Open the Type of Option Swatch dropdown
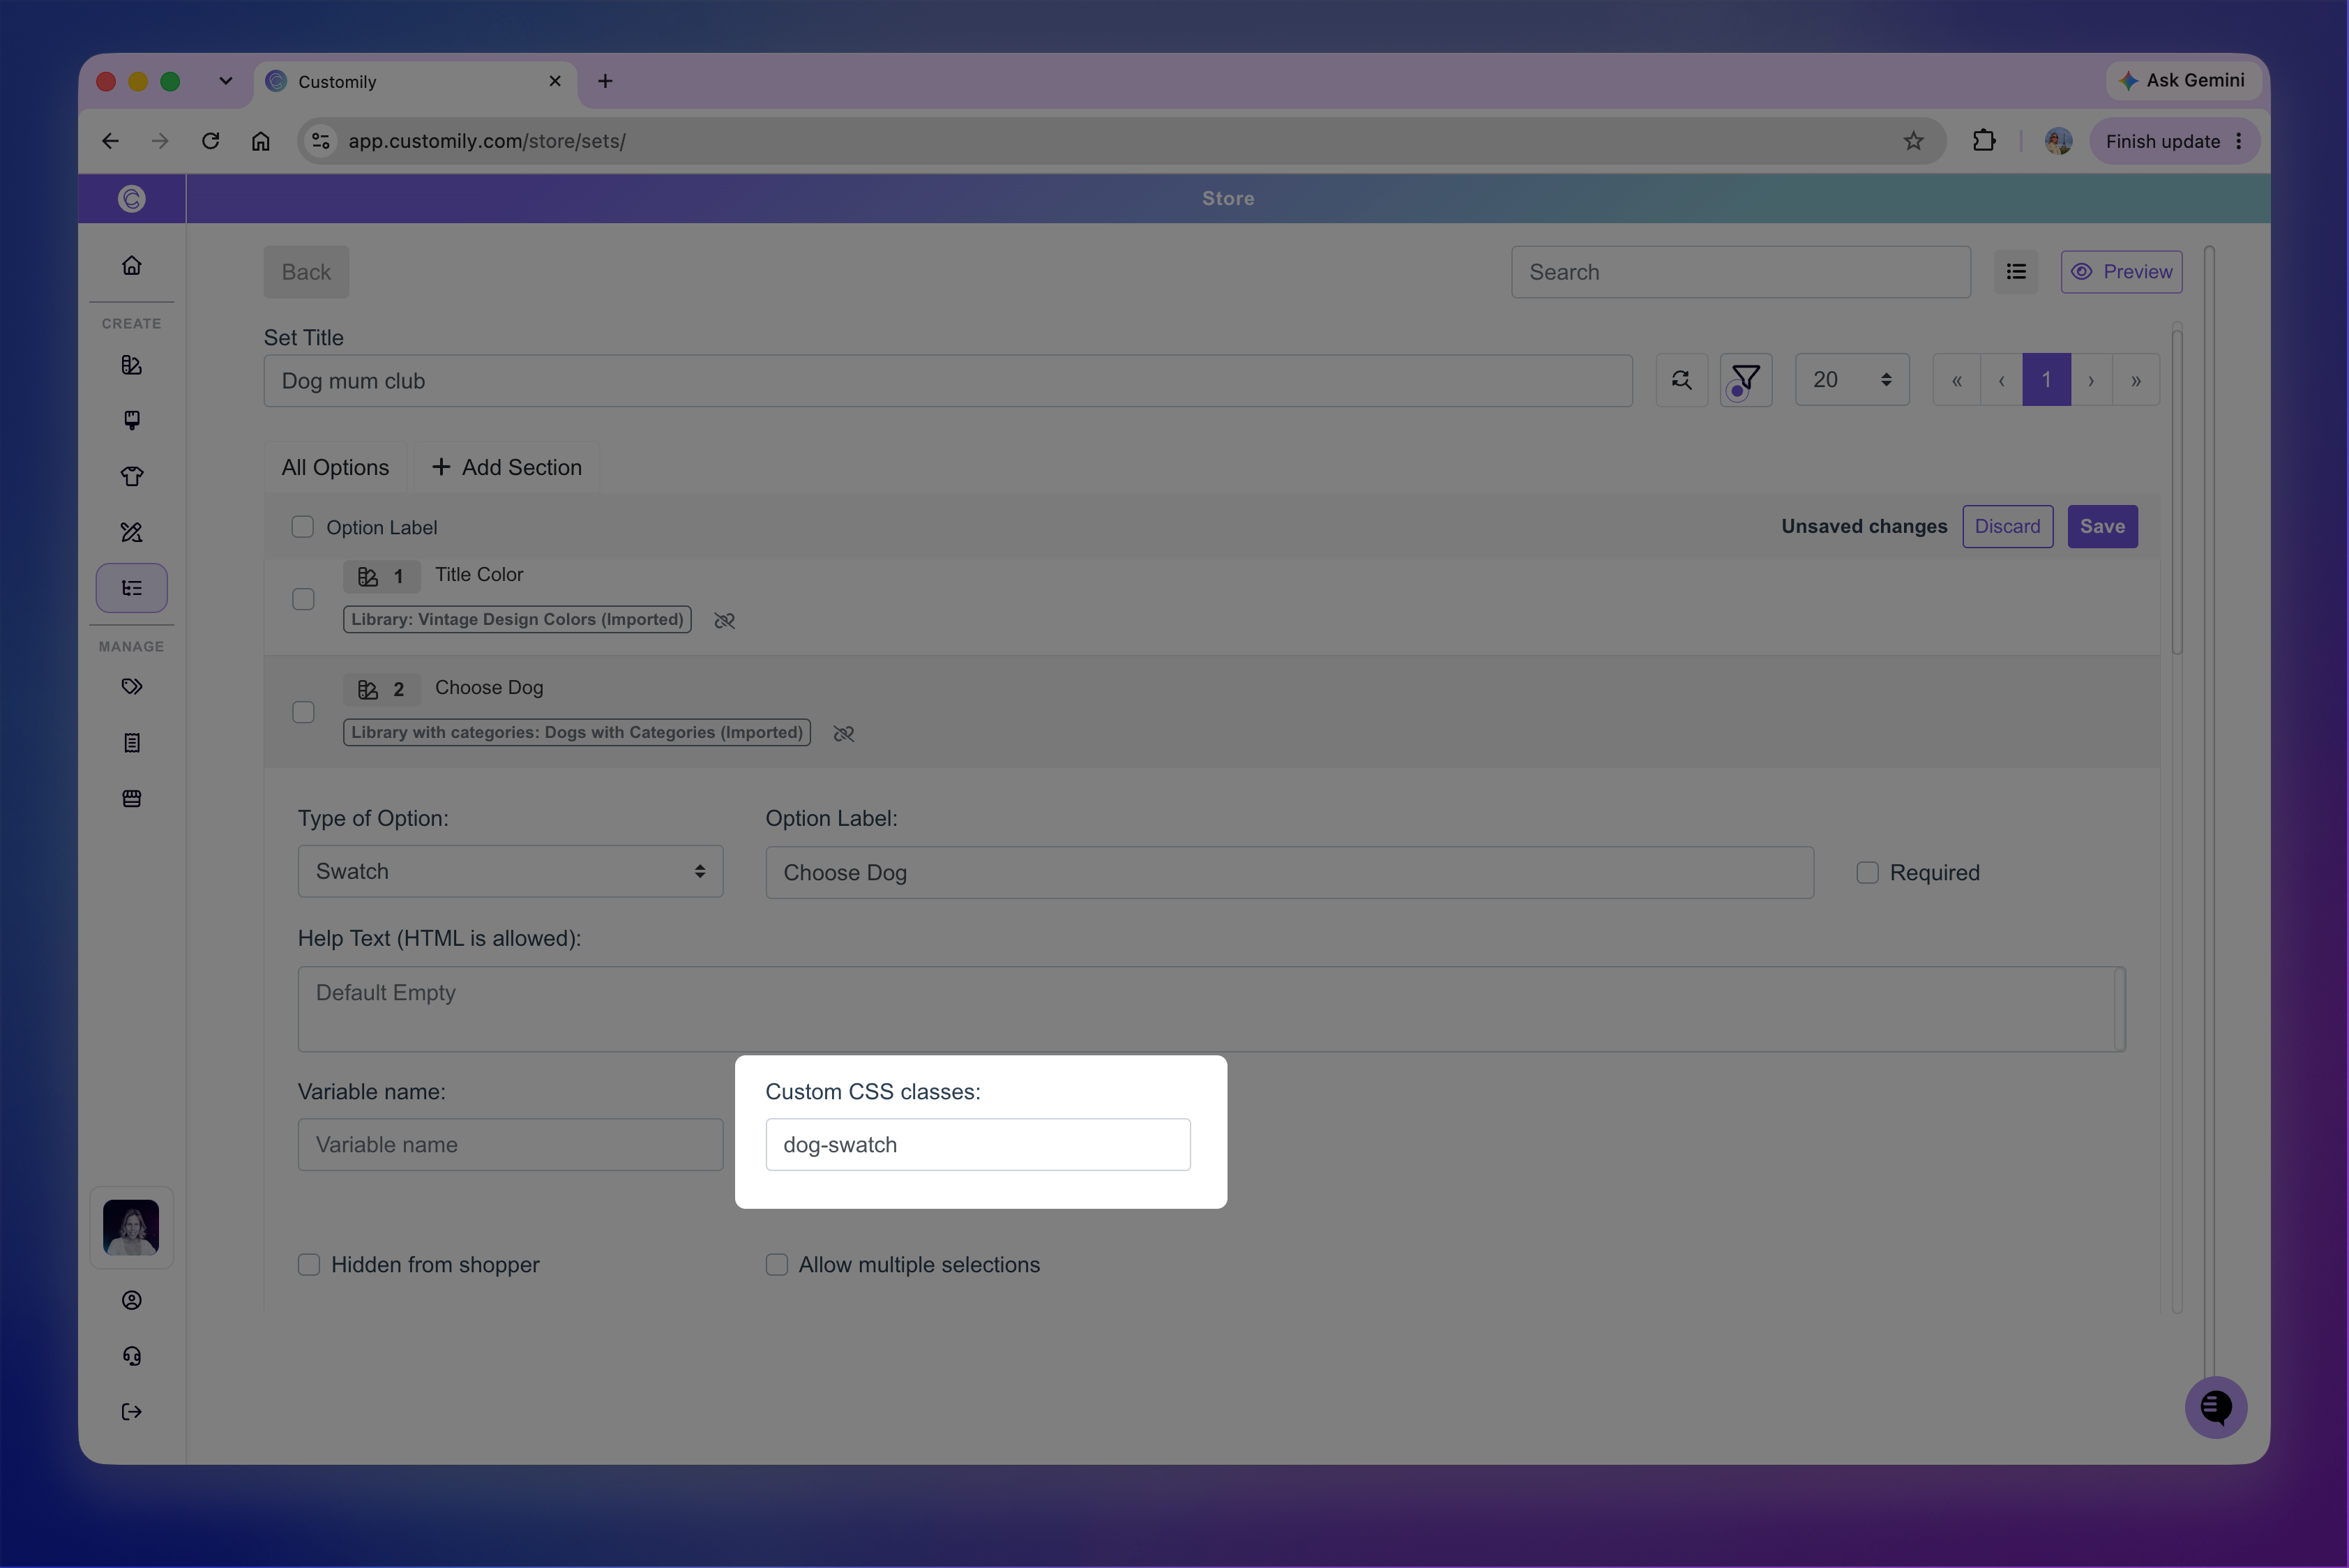Screen dimensions: 2349x1568 click(x=510, y=871)
